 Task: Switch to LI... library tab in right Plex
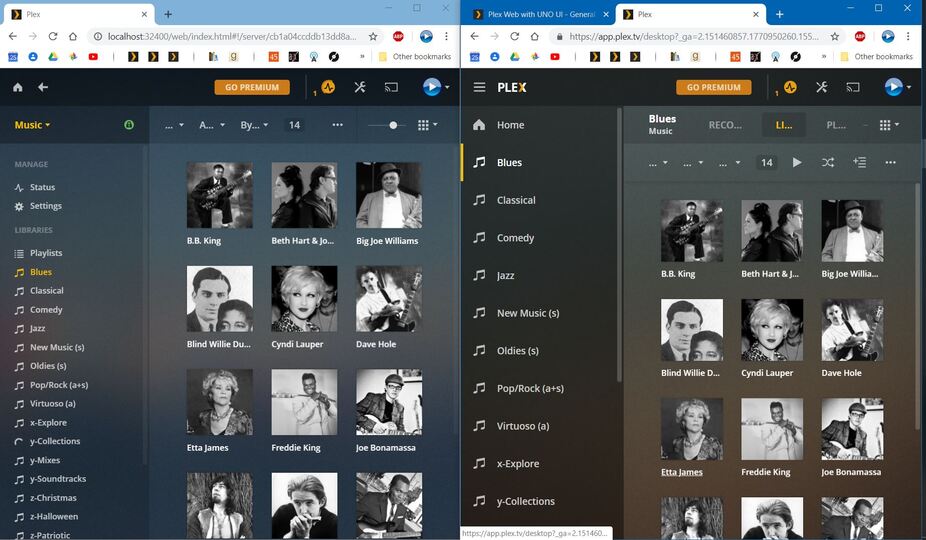click(x=784, y=125)
